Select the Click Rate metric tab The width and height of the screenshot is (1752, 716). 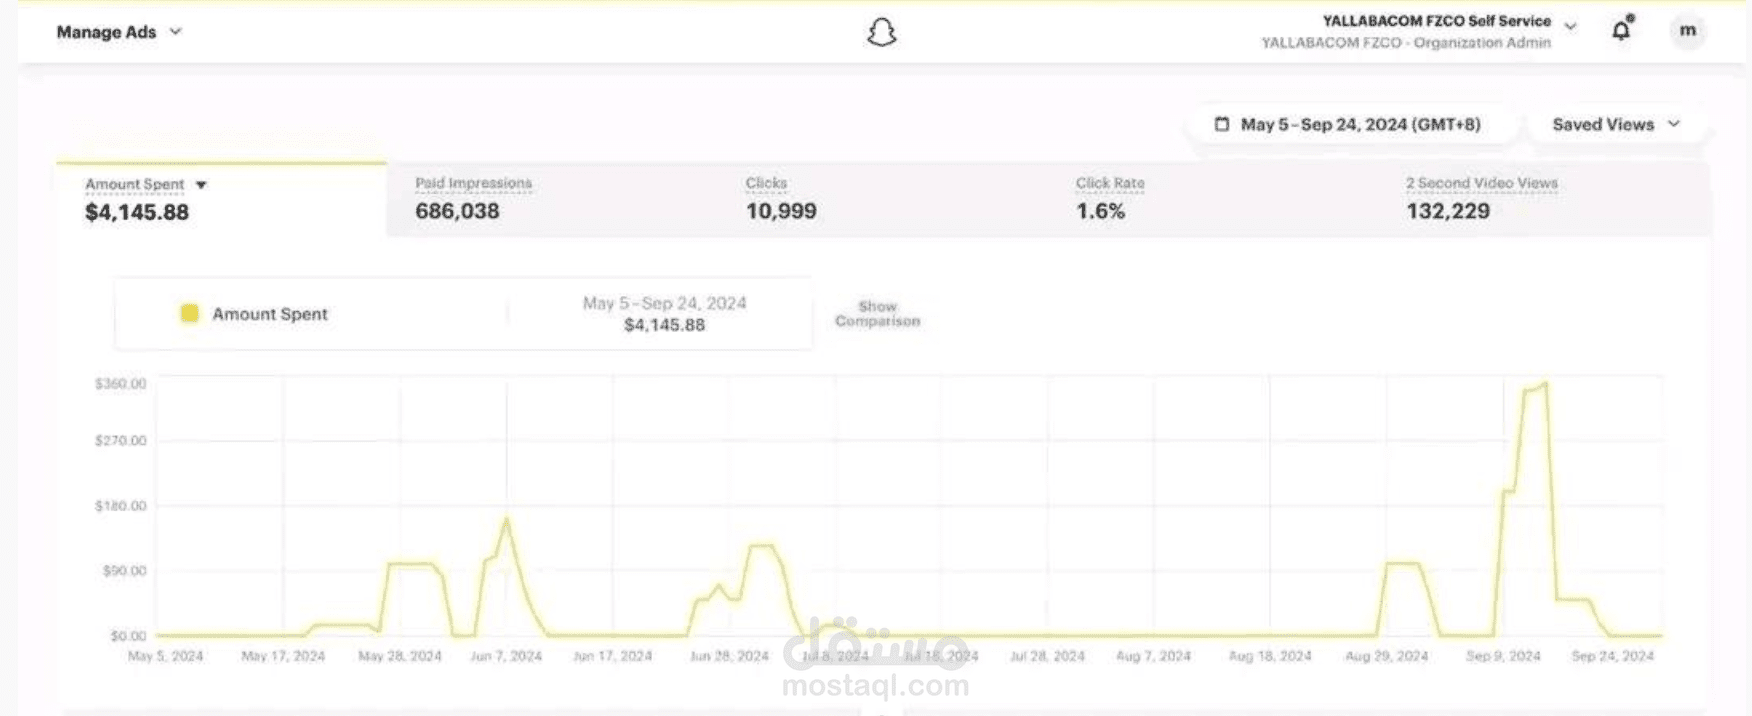[x=1211, y=199]
